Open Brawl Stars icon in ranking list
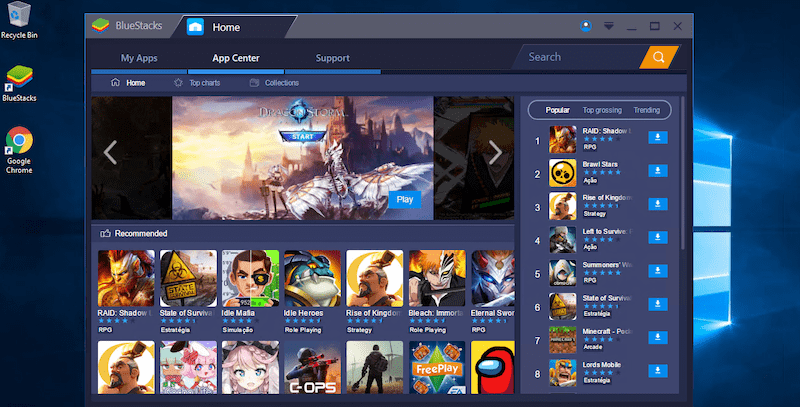Screen dimensions: 800x407 (562, 173)
